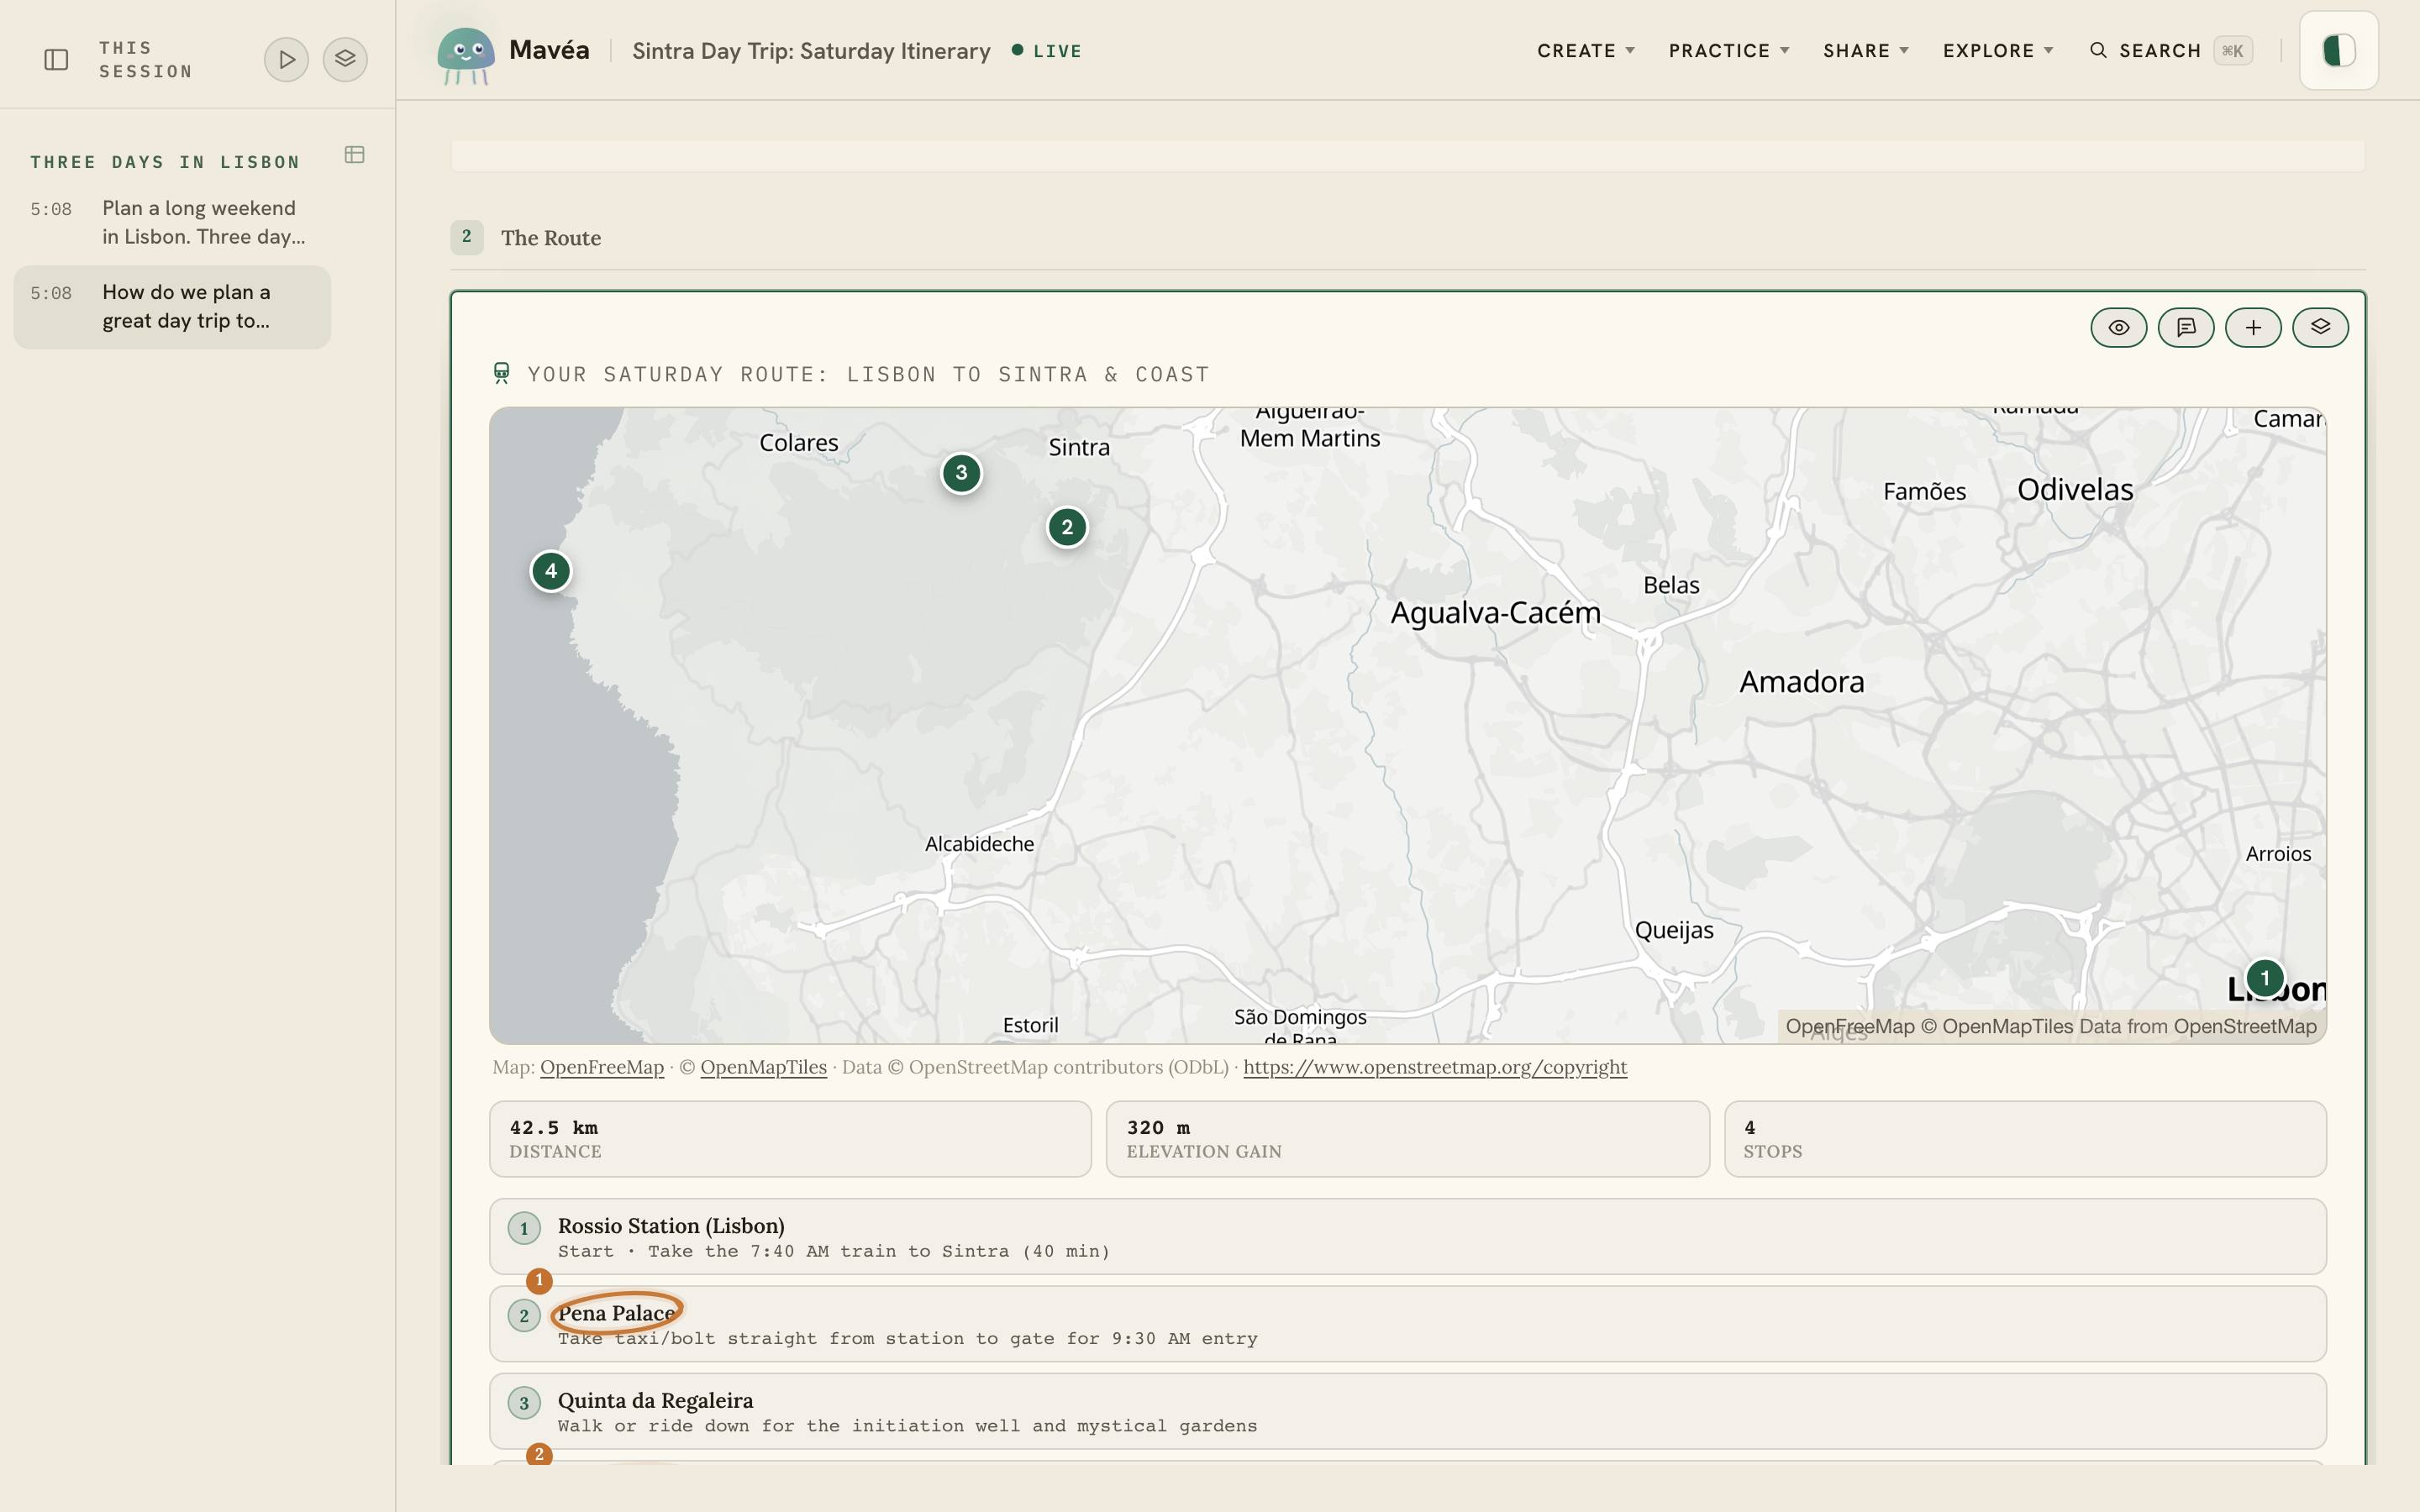Expand the Create dropdown menu
The width and height of the screenshot is (2420, 1512).
(x=1586, y=51)
